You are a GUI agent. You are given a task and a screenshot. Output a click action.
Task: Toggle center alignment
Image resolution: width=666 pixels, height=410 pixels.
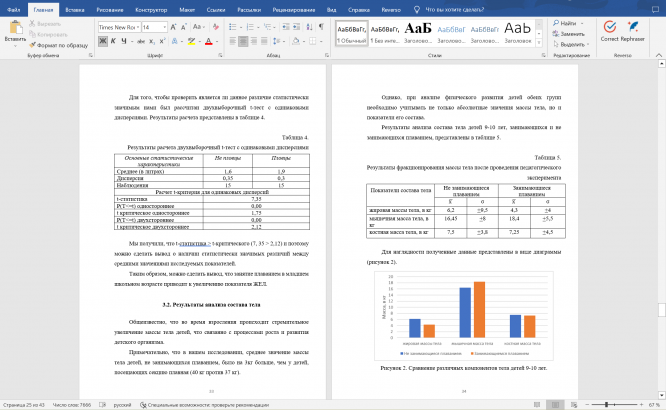coord(243,41)
